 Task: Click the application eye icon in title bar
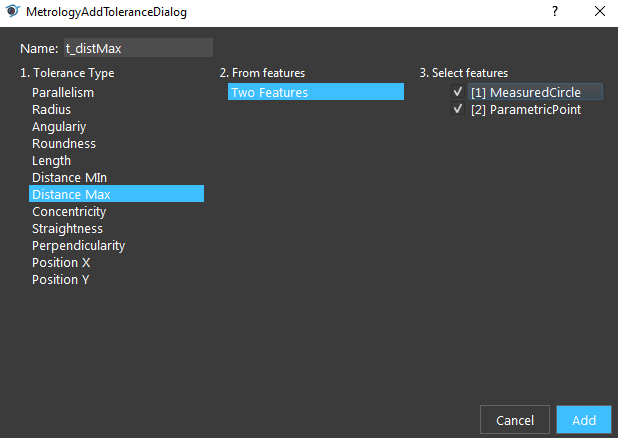(x=13, y=11)
